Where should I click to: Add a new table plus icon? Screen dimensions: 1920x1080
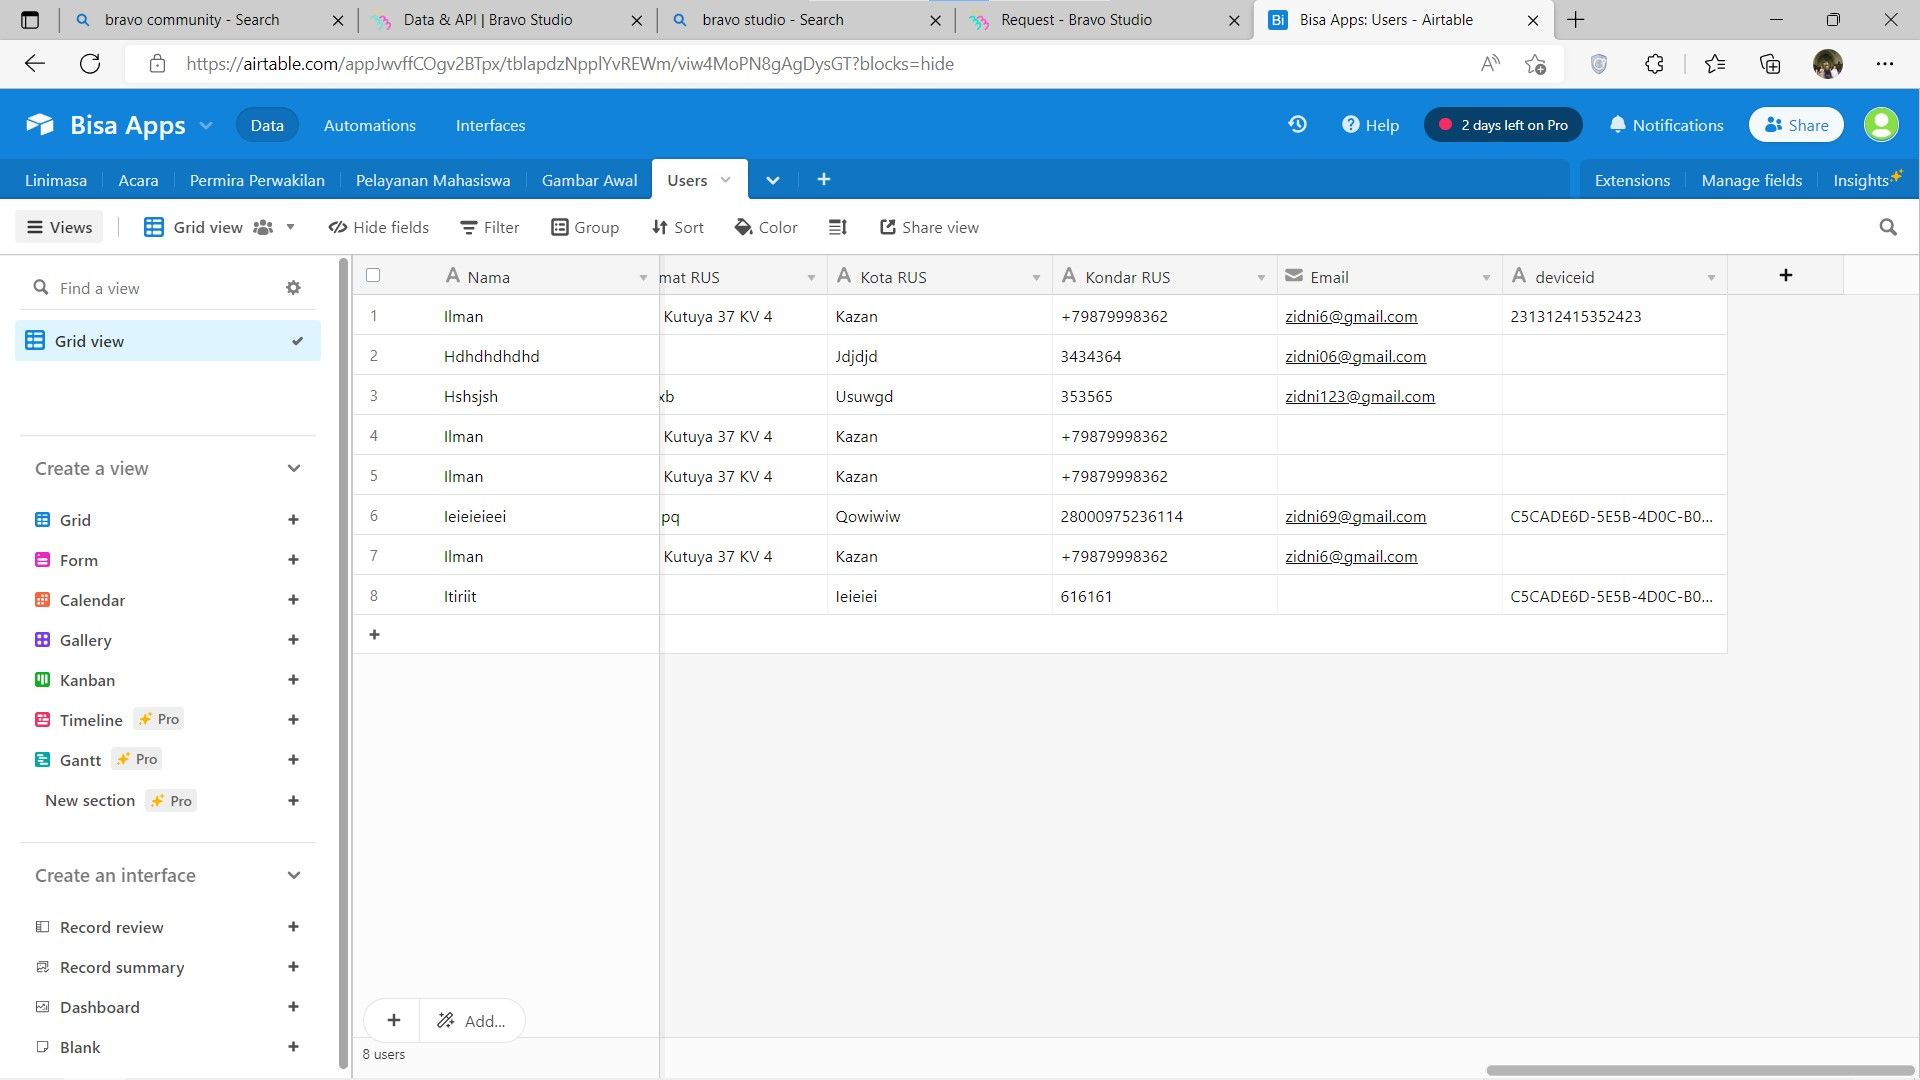(x=823, y=179)
